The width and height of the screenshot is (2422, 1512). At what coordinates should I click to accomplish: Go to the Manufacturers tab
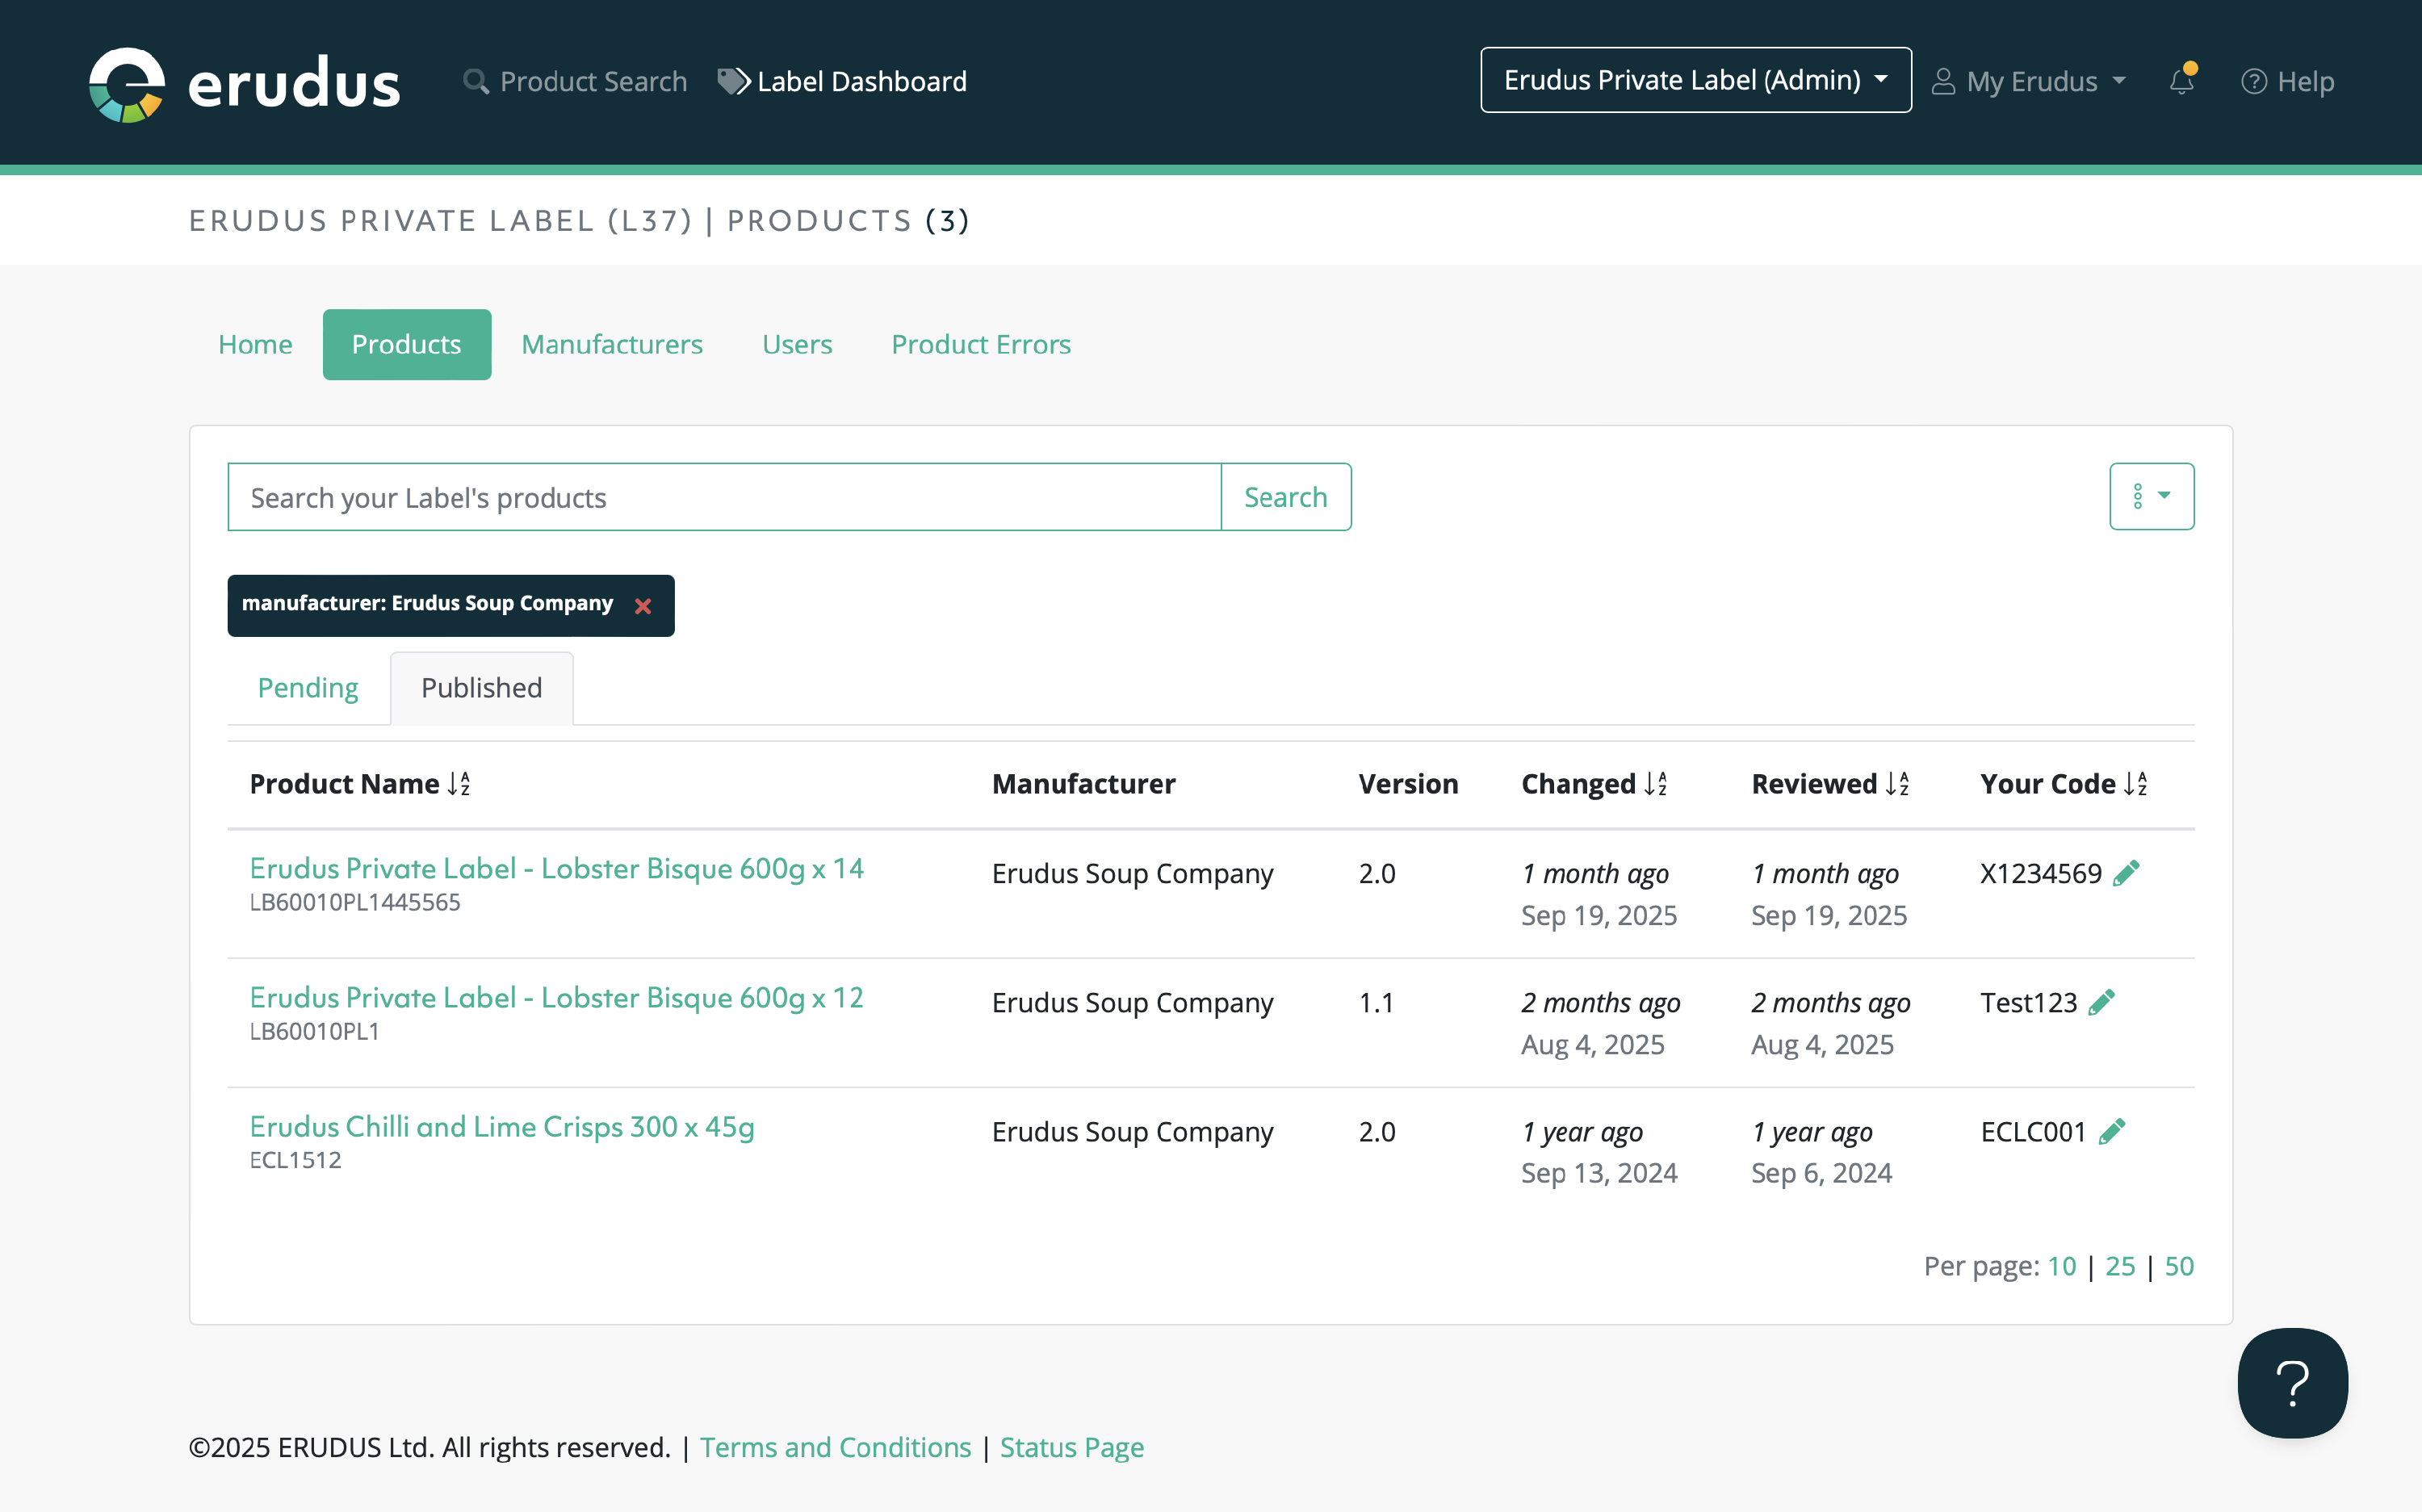pyautogui.click(x=611, y=344)
